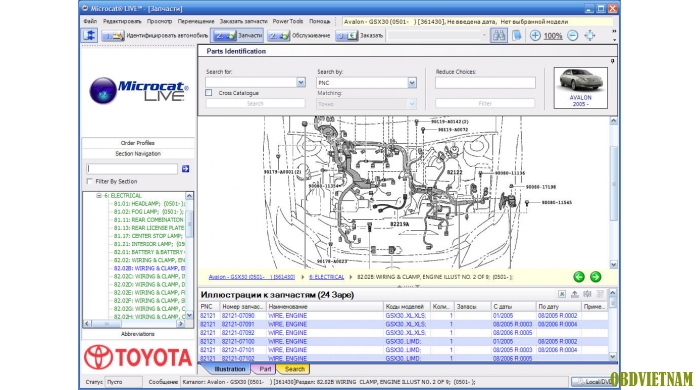Click the clear selection X icon above table
700x390 pixels.
coord(562,294)
